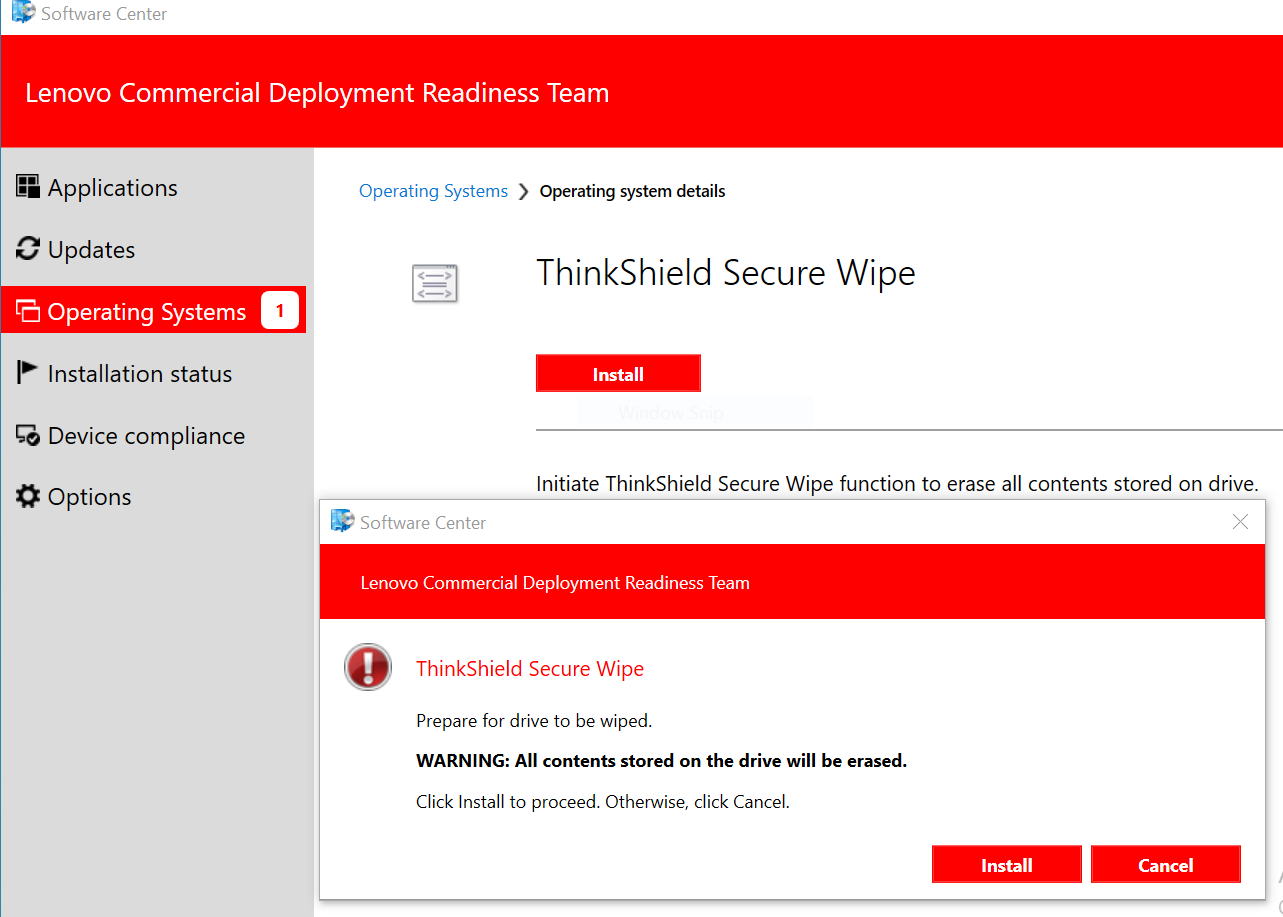Click the WARNING all contents erased text

click(x=661, y=761)
